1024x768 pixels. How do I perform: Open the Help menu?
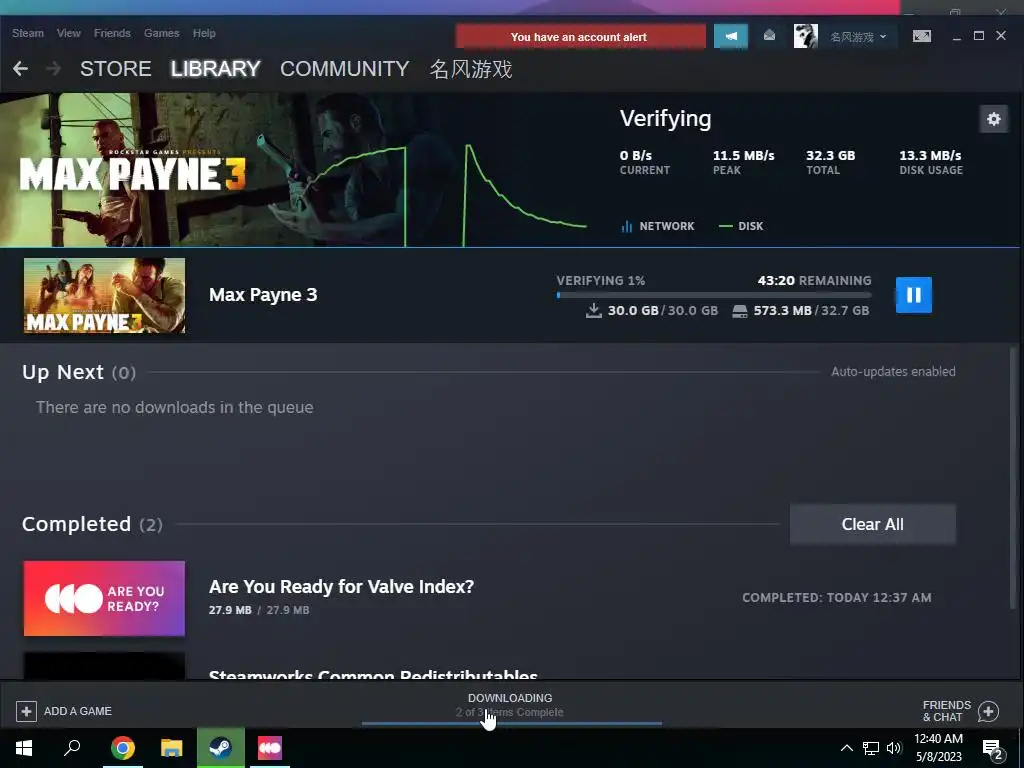click(x=204, y=33)
